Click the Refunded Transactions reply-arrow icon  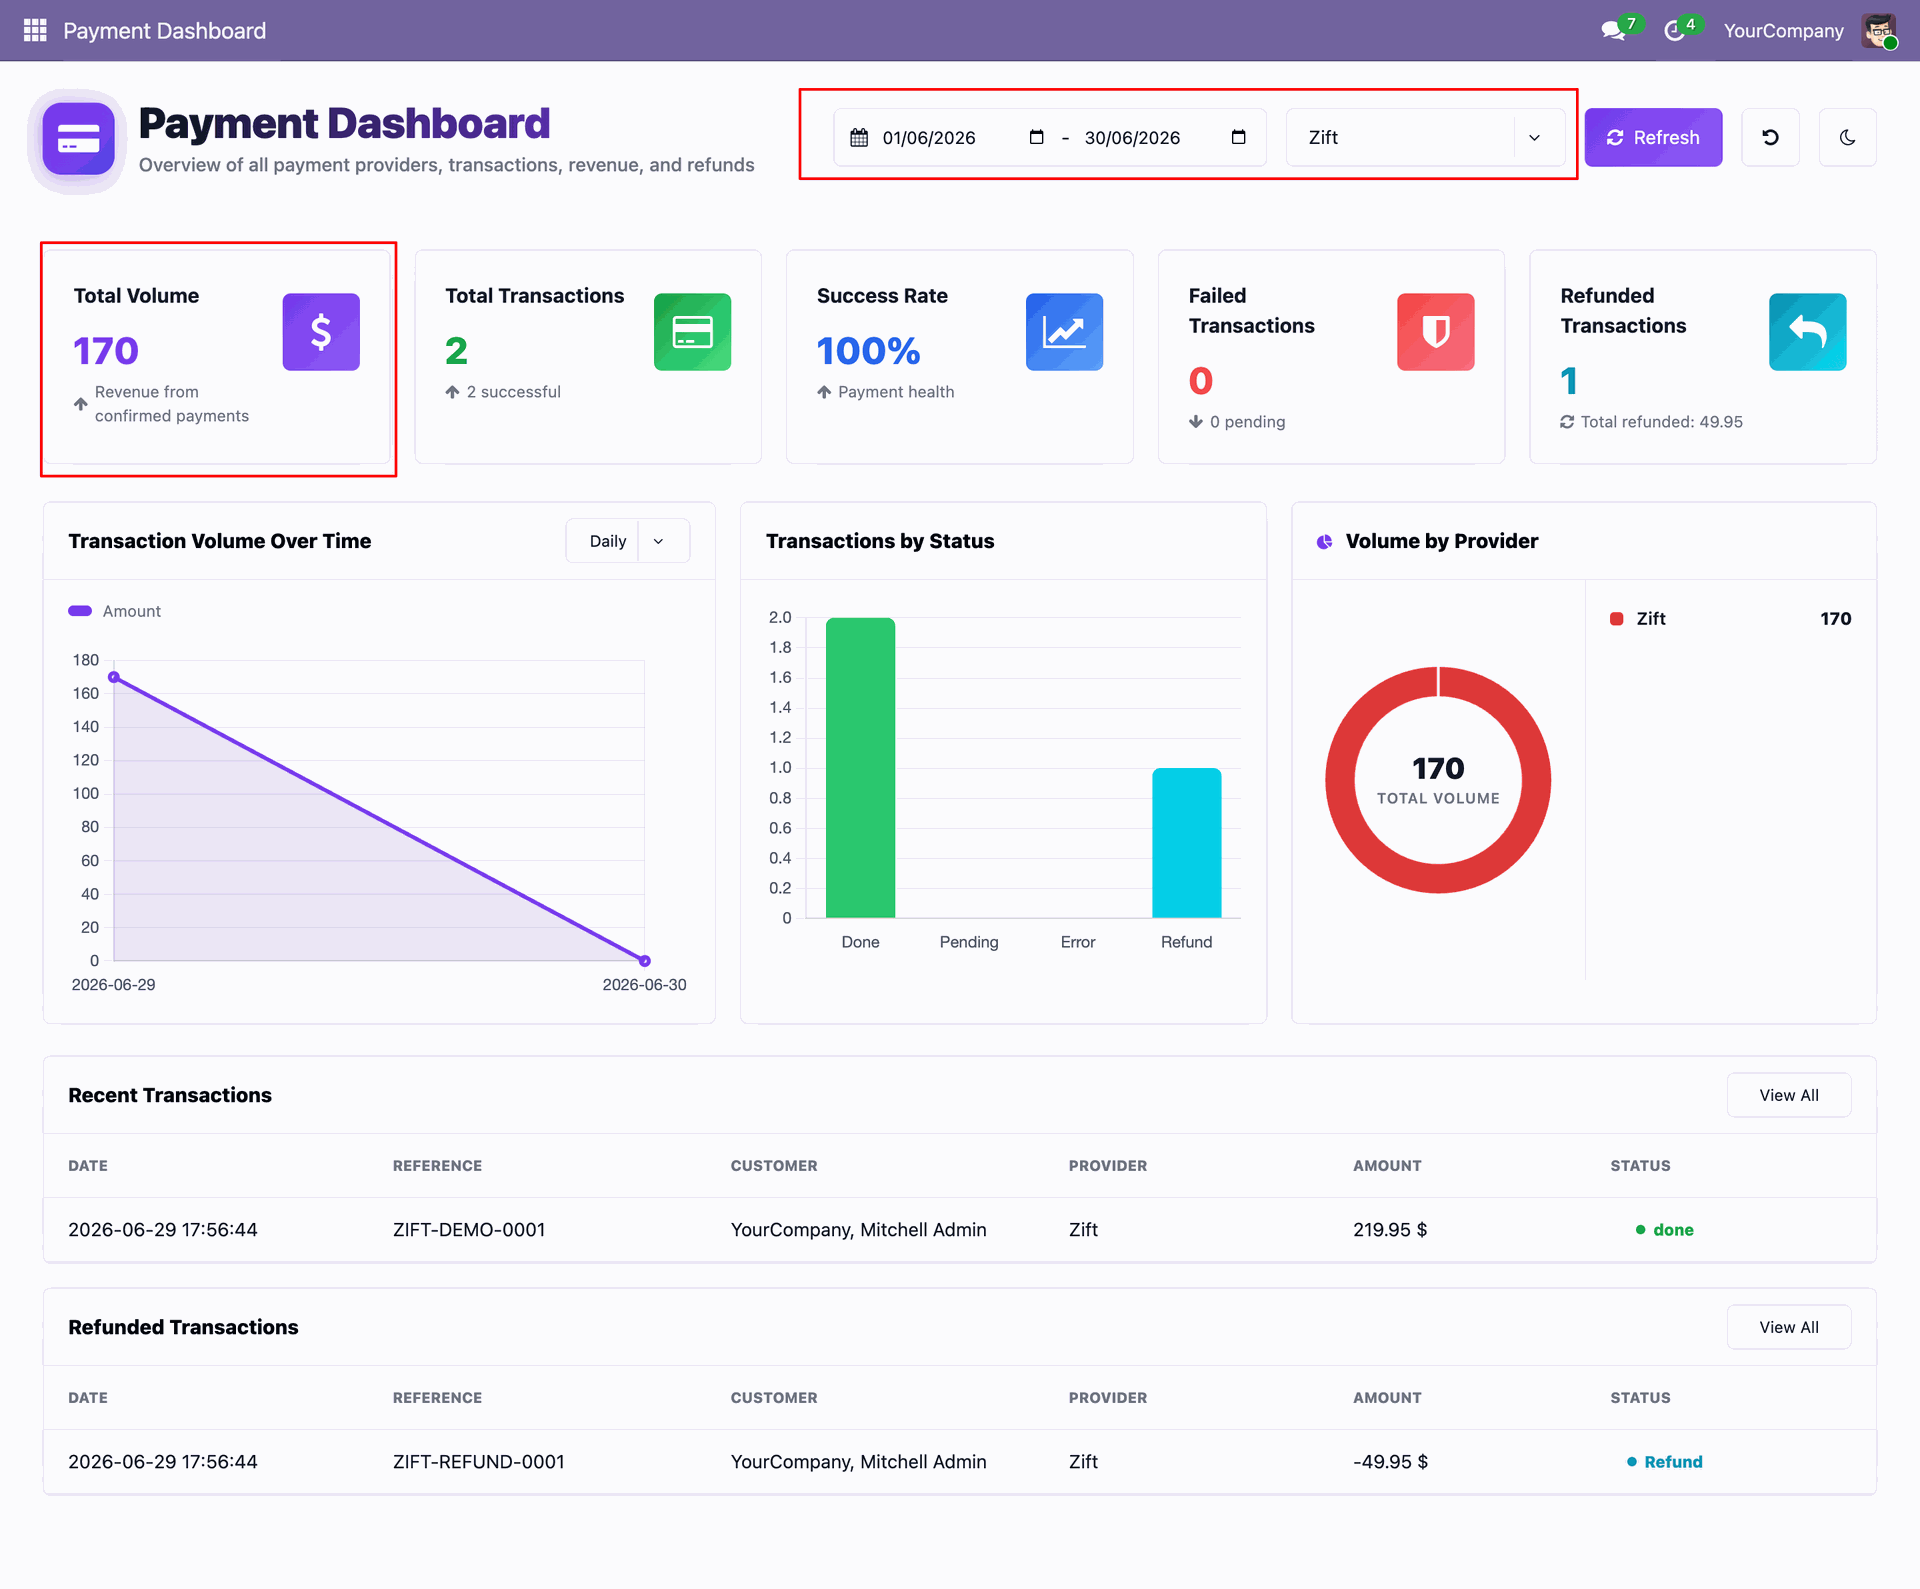coord(1807,332)
